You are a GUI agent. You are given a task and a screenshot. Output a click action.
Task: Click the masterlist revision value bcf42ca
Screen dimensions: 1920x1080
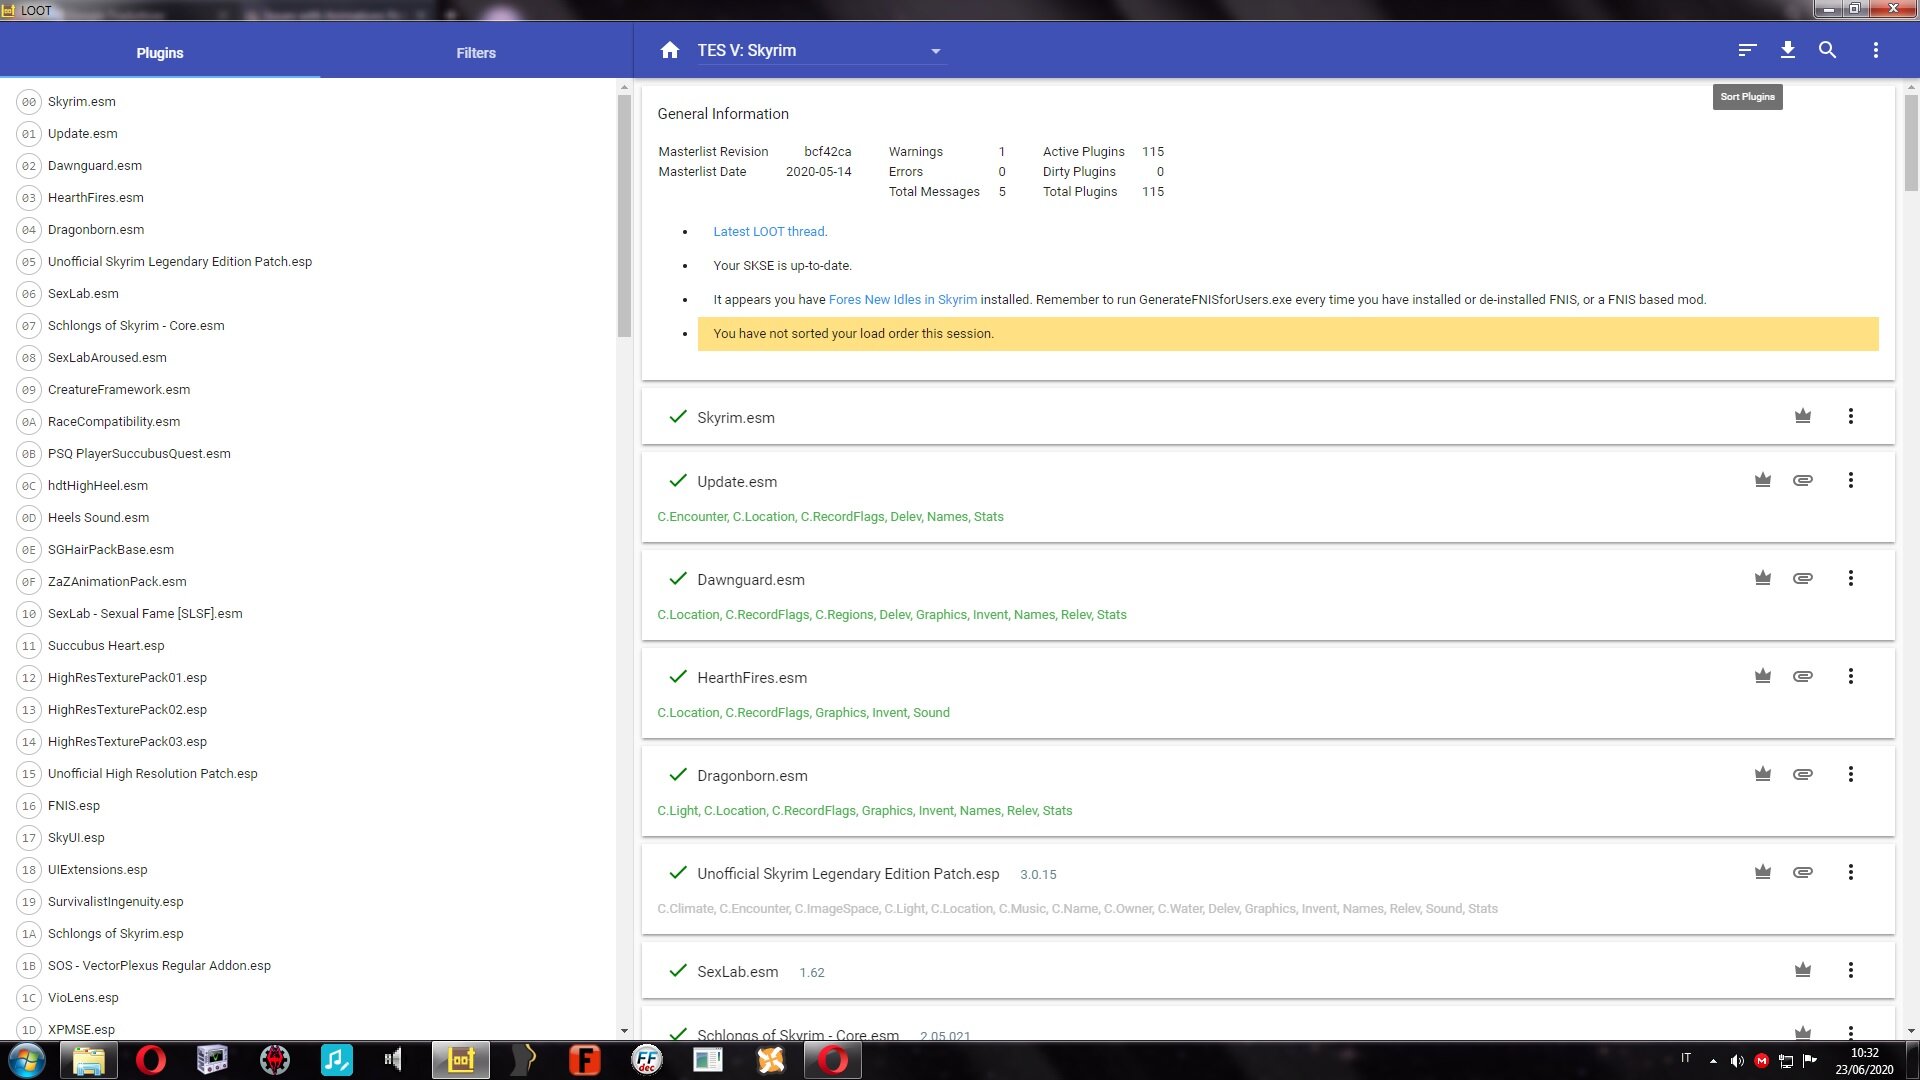click(828, 151)
